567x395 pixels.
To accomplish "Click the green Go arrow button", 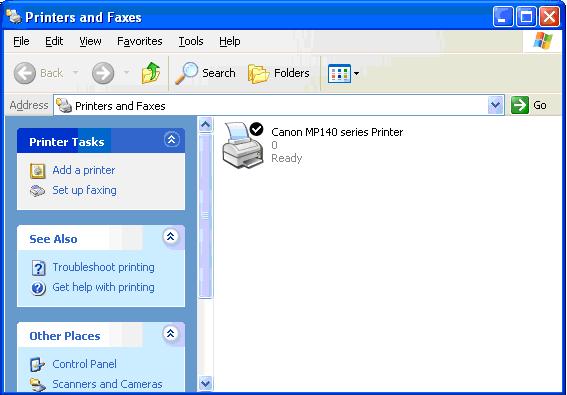I will [x=520, y=105].
